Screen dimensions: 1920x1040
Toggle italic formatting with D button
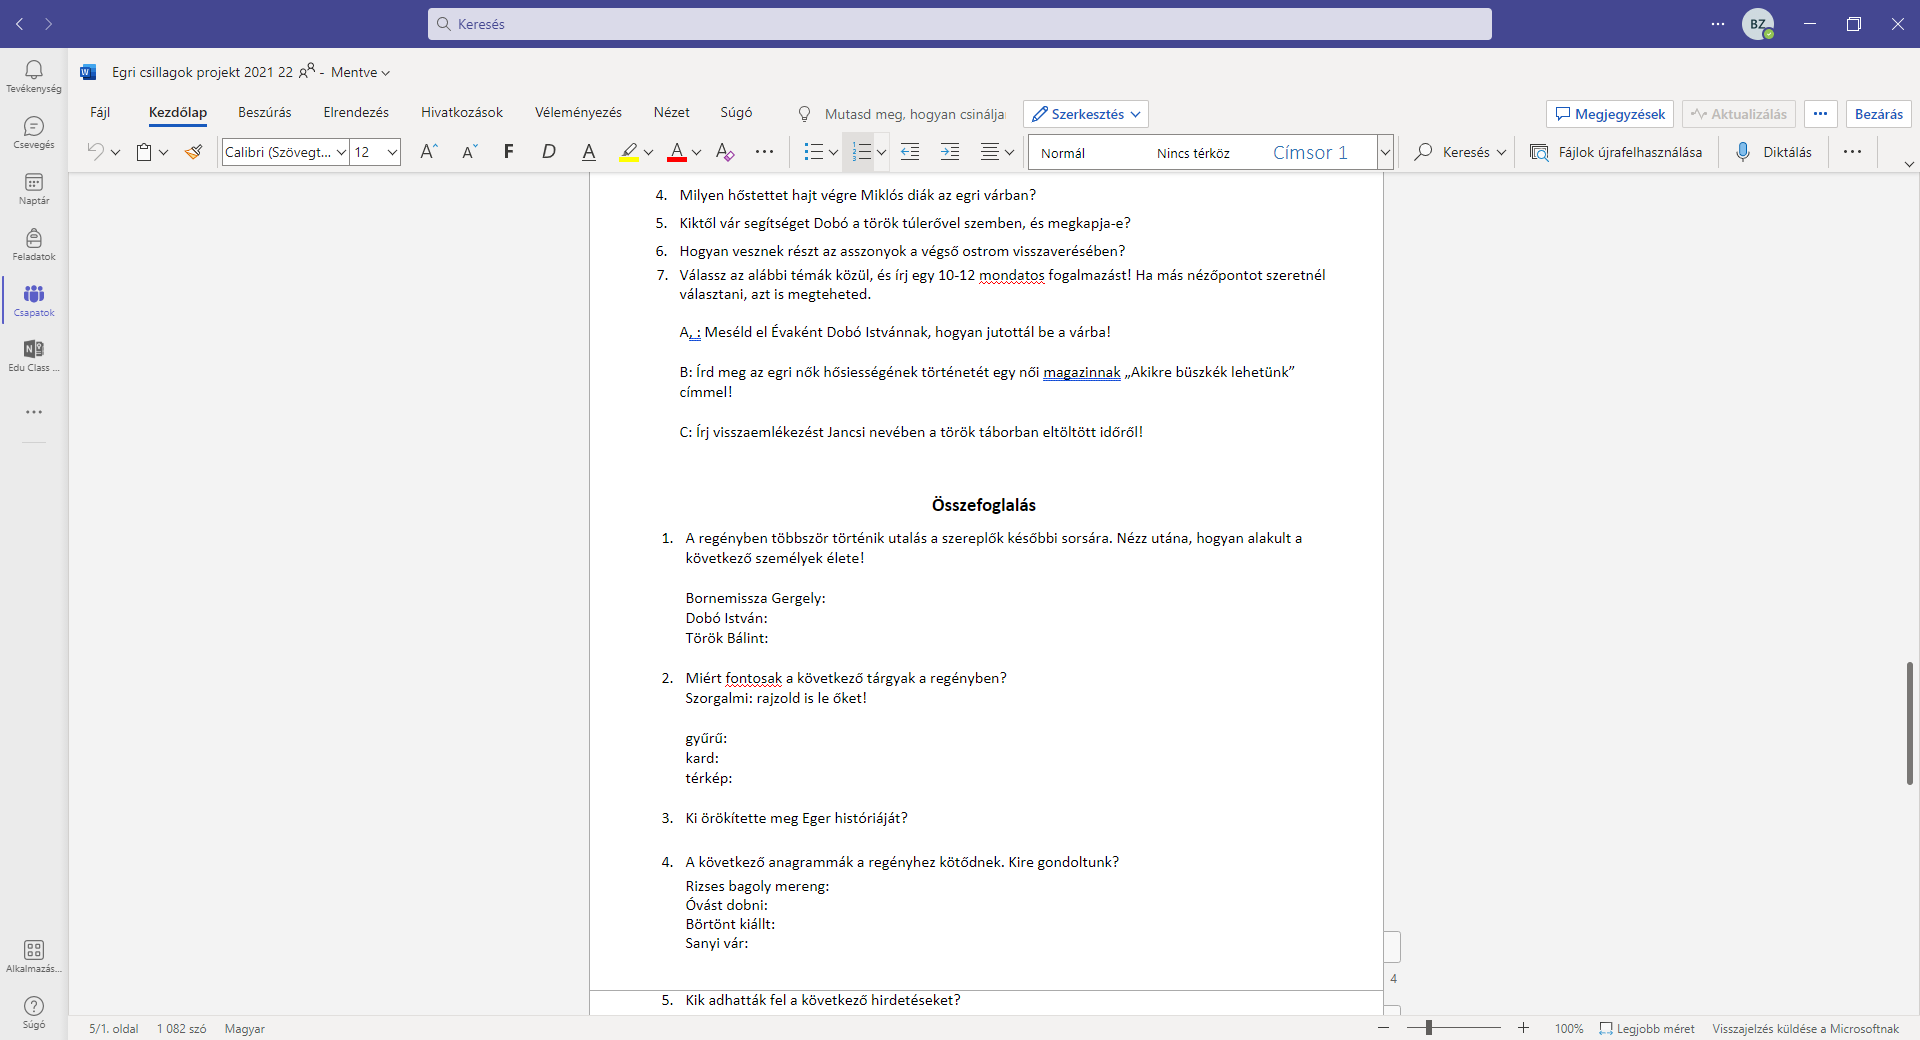click(548, 152)
